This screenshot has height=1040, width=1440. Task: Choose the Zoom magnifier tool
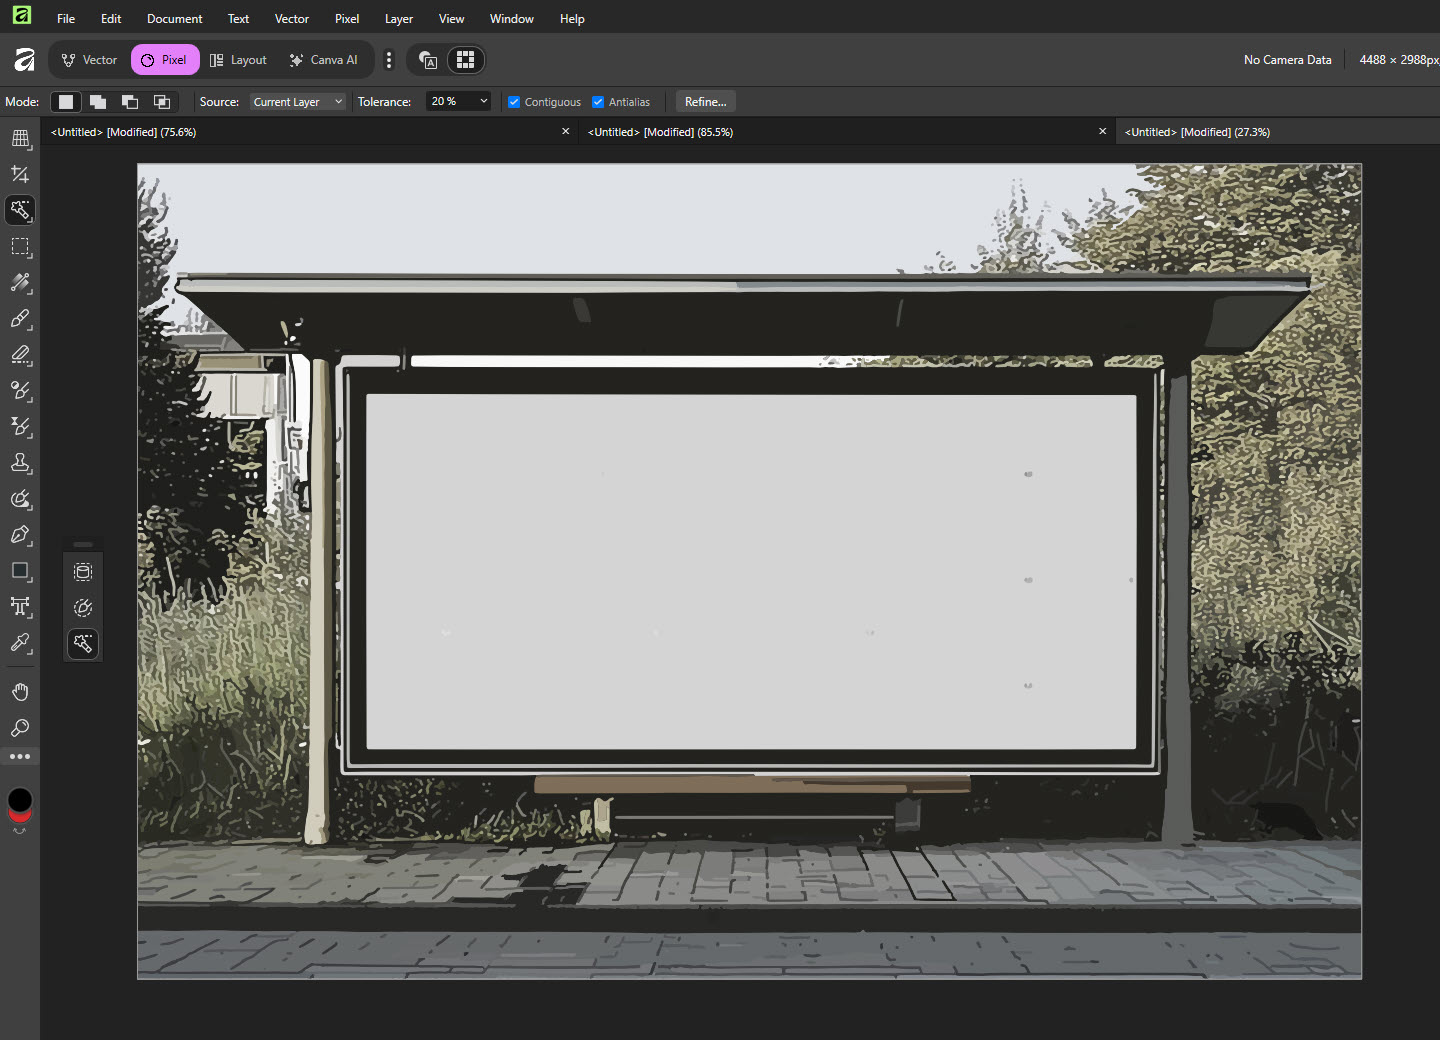[20, 728]
